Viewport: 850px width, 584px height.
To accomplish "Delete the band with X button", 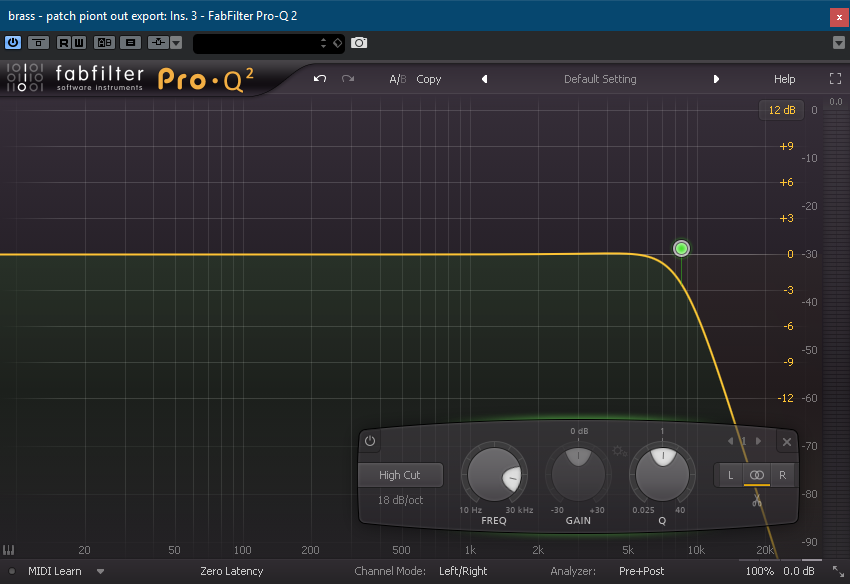I will (x=787, y=442).
